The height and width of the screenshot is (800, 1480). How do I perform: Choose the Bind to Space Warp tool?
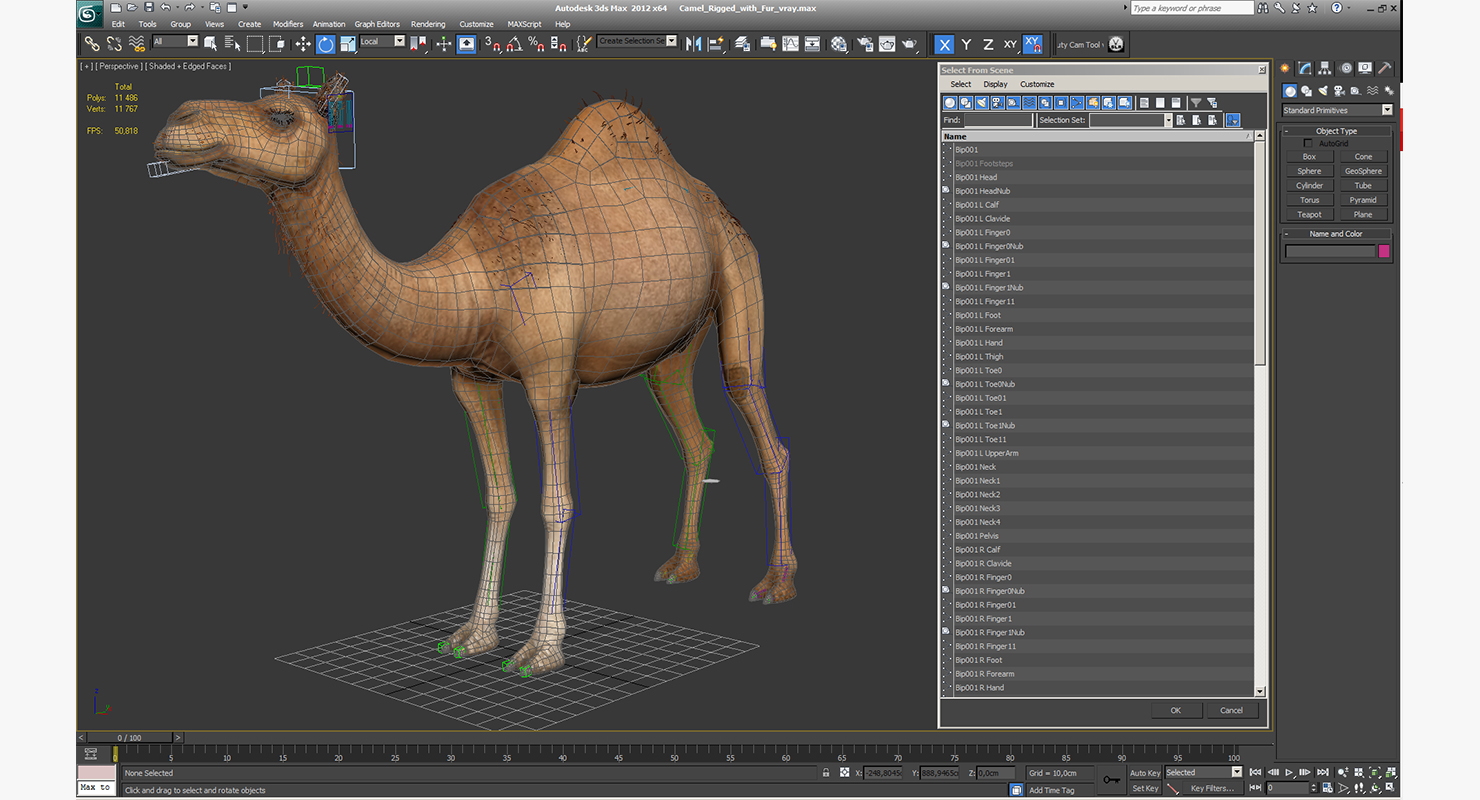click(x=137, y=44)
